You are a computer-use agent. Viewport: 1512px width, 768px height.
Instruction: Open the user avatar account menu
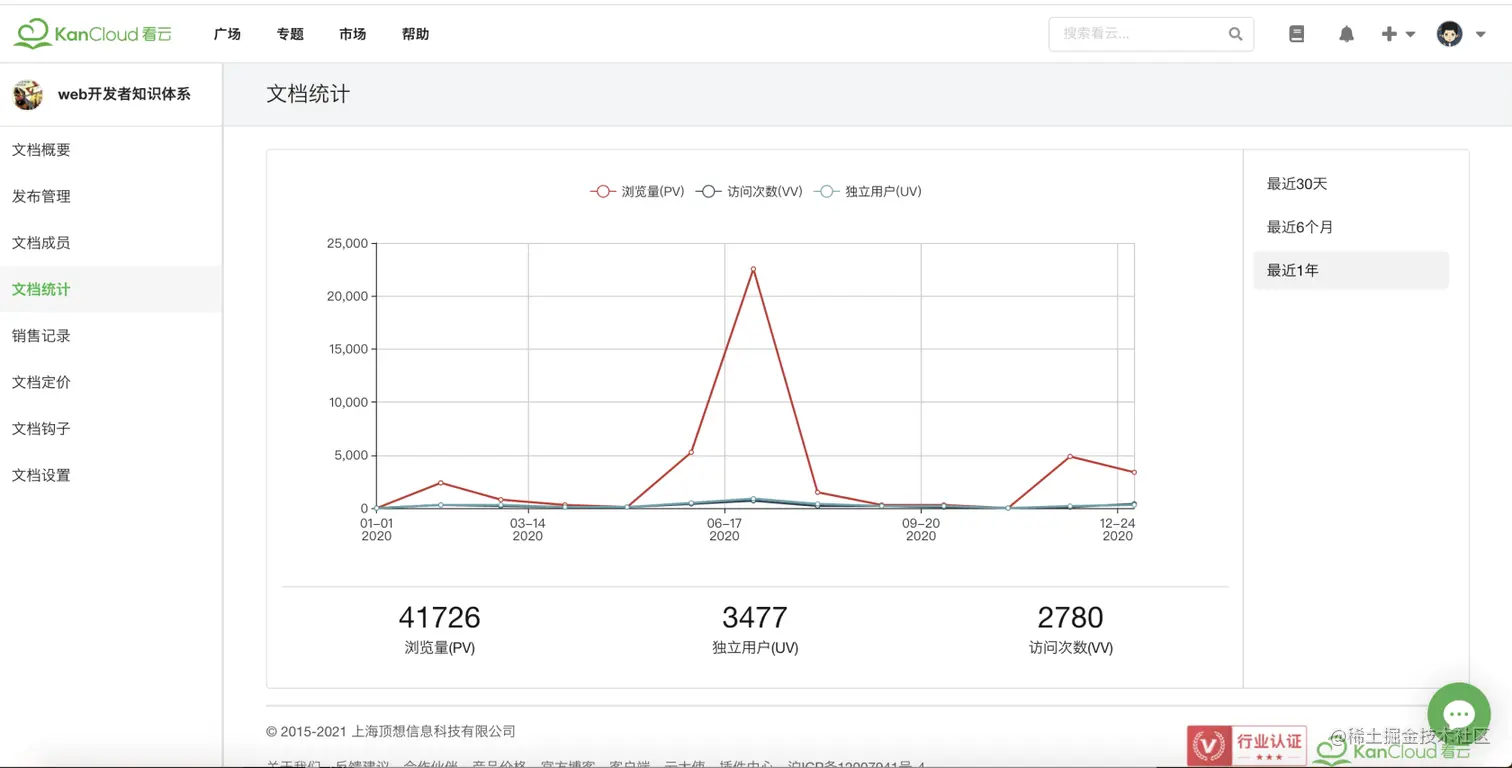click(1461, 34)
